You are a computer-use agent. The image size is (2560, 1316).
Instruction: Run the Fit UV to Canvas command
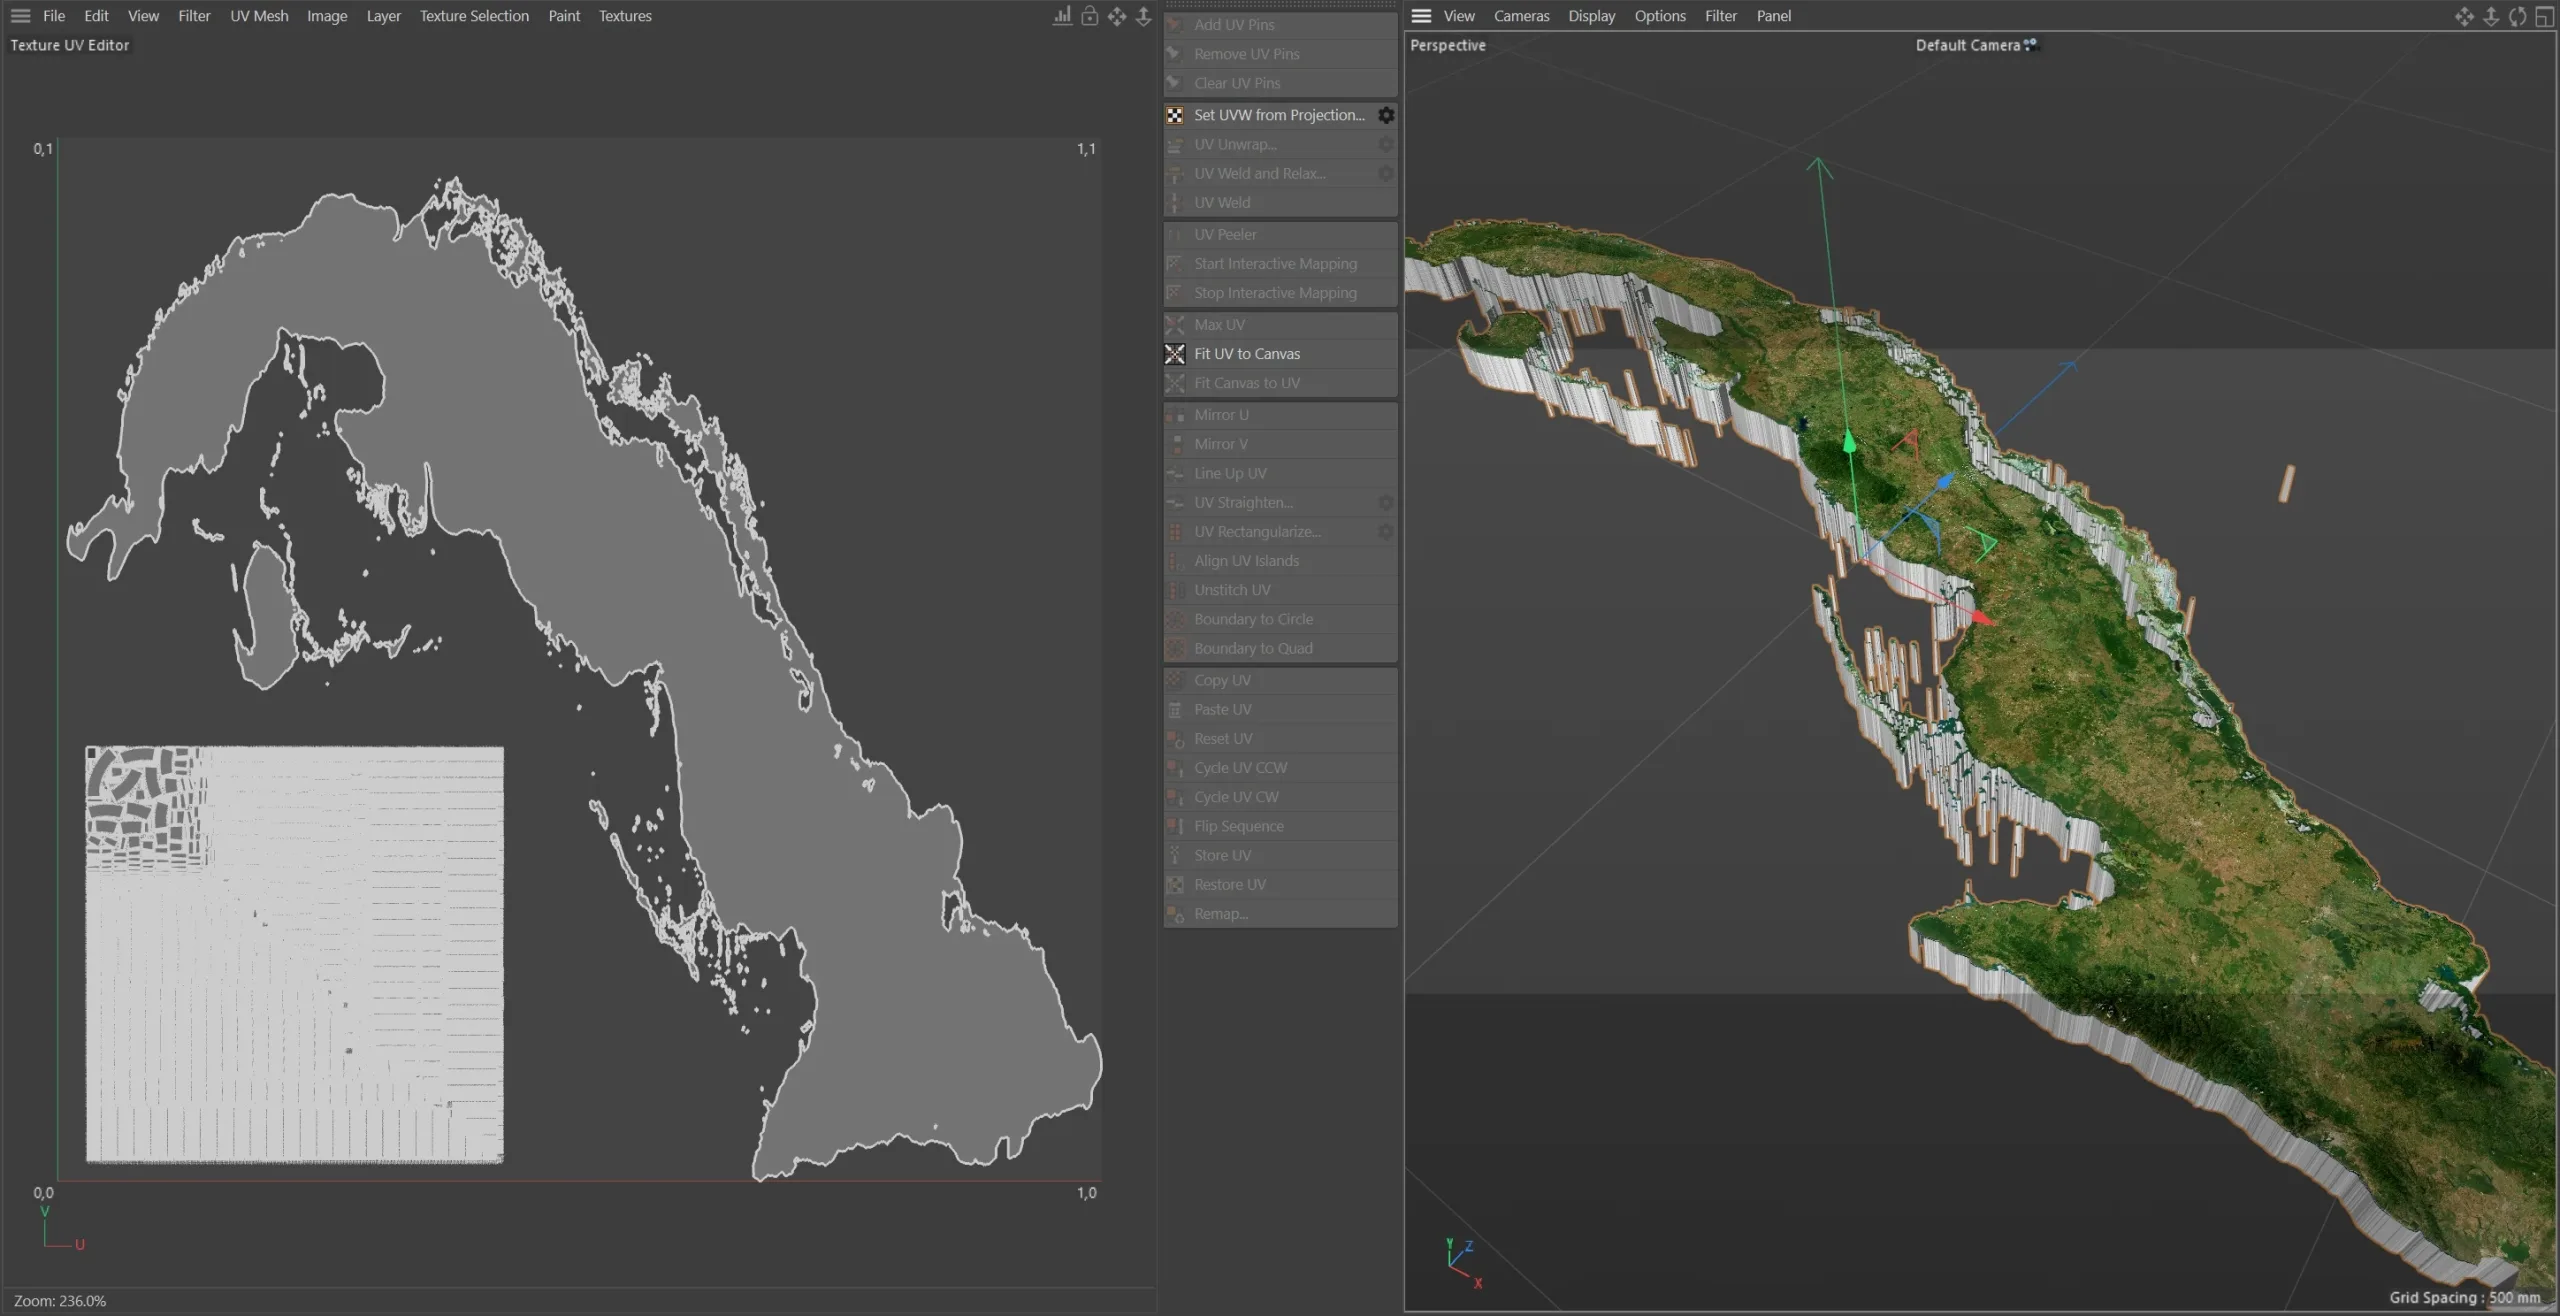point(1247,353)
